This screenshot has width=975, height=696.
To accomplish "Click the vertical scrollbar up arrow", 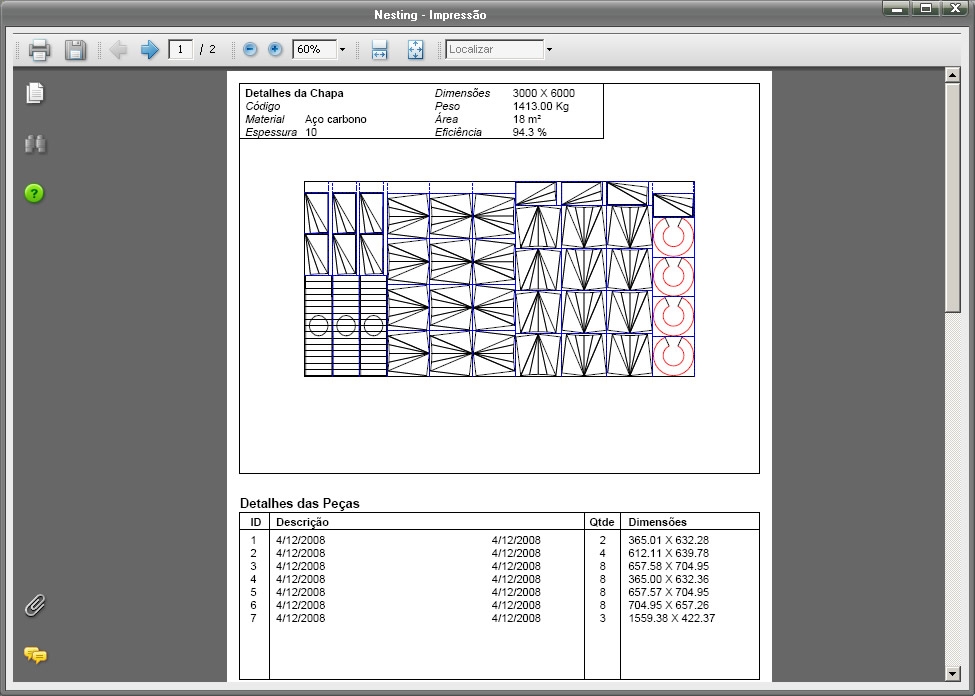I will pos(953,76).
